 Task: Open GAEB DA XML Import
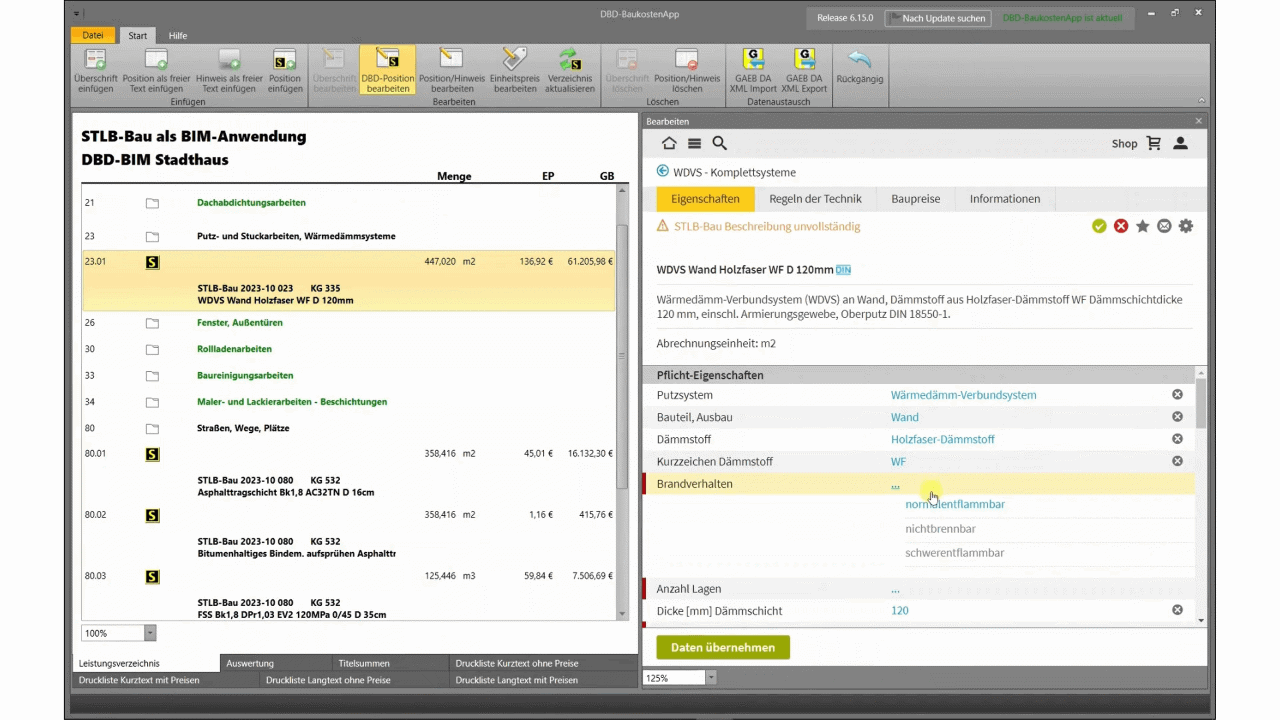753,70
